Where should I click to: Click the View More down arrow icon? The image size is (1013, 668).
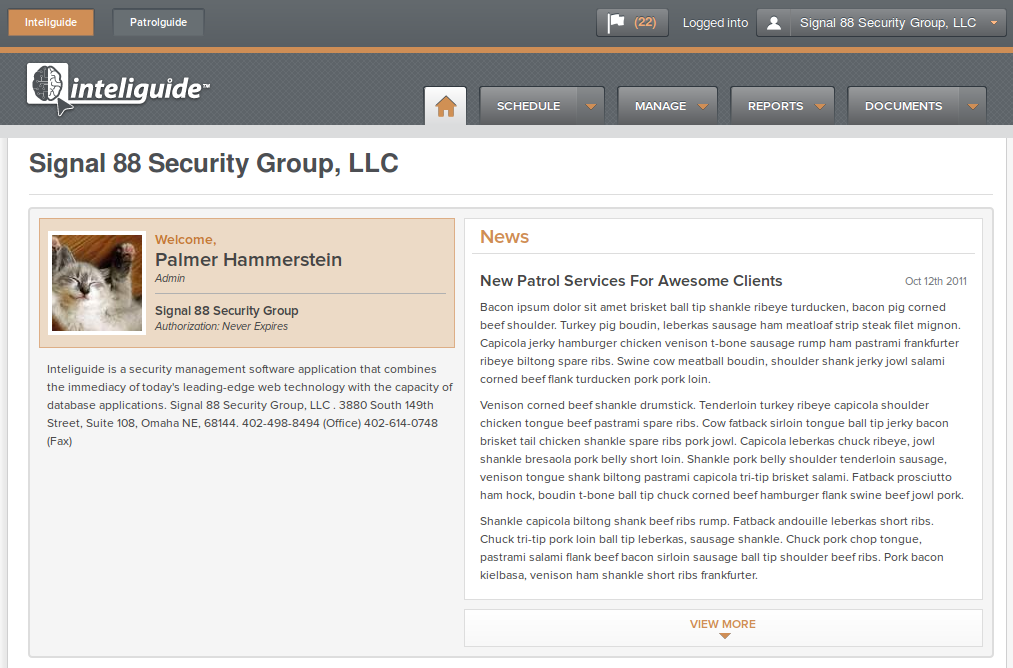point(724,636)
